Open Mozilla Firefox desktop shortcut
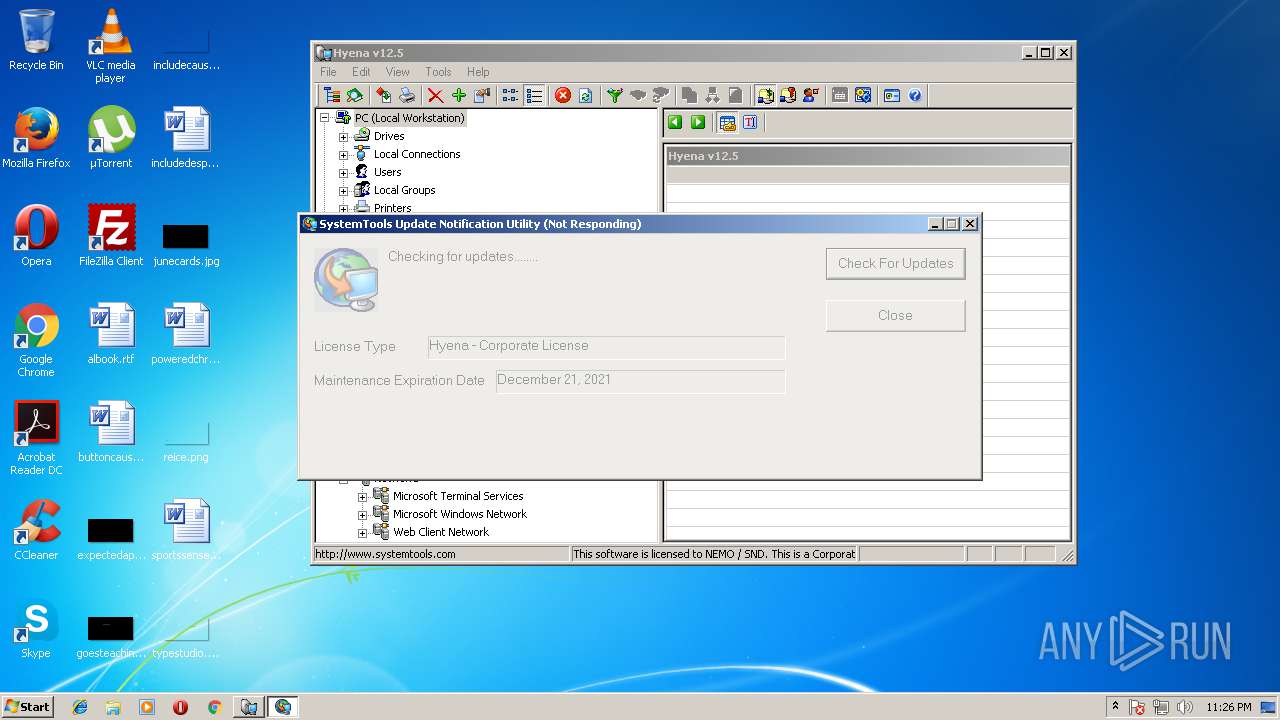Viewport: 1280px width, 720px height. click(x=36, y=138)
